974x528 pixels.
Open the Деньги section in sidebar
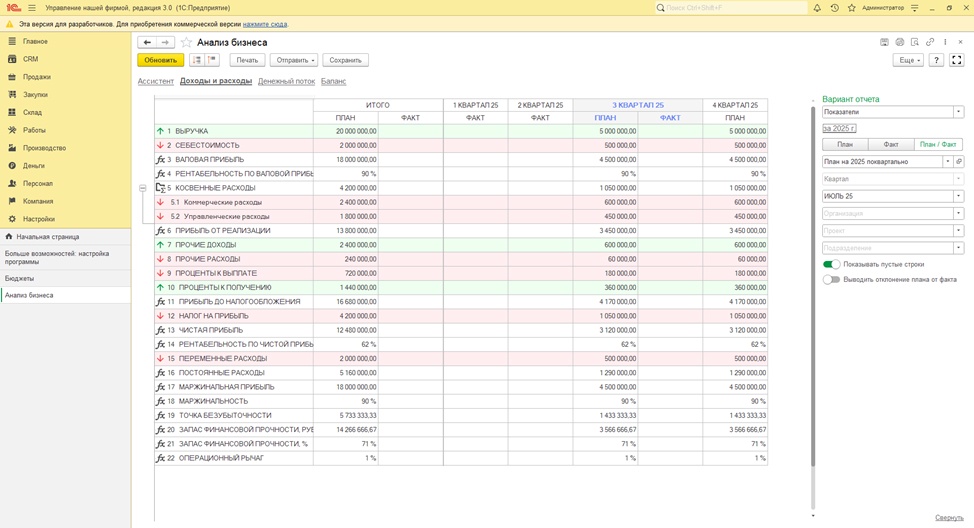tap(34, 166)
